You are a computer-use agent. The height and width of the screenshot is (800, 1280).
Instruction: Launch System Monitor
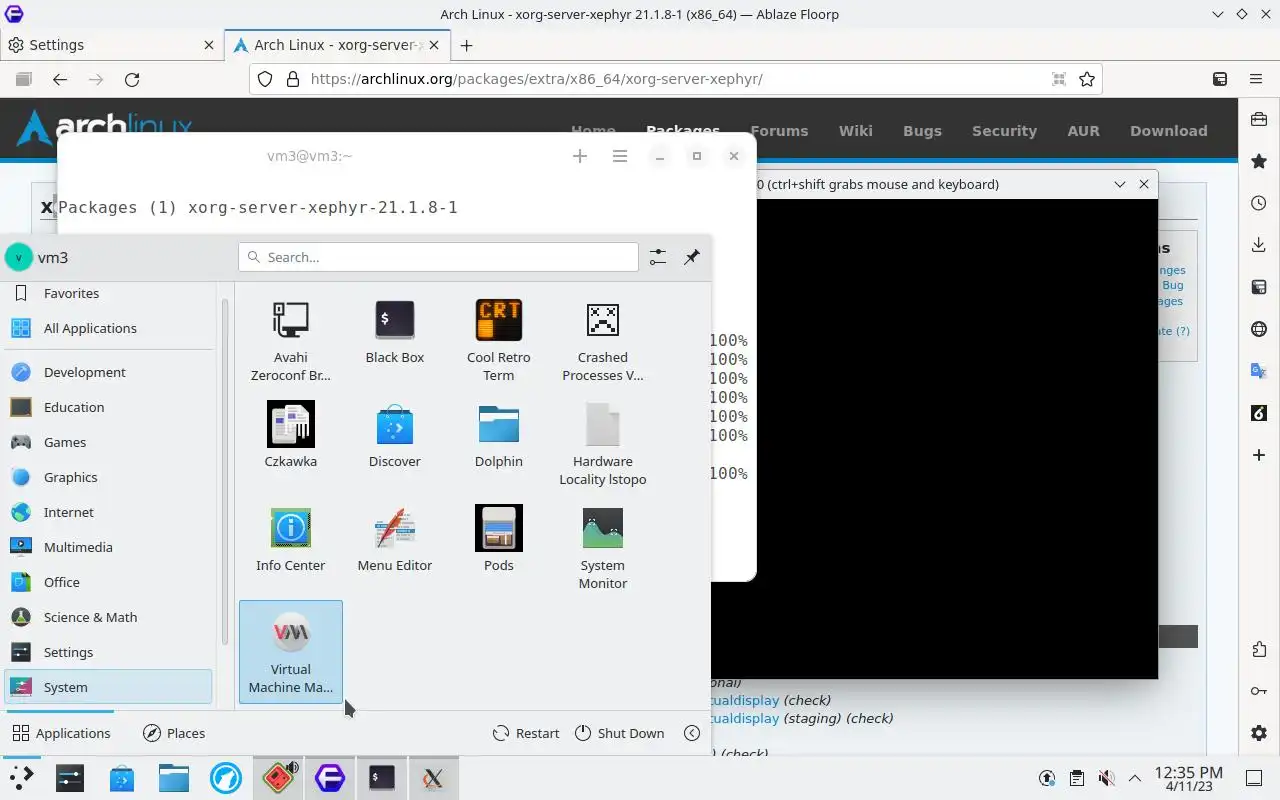point(602,548)
